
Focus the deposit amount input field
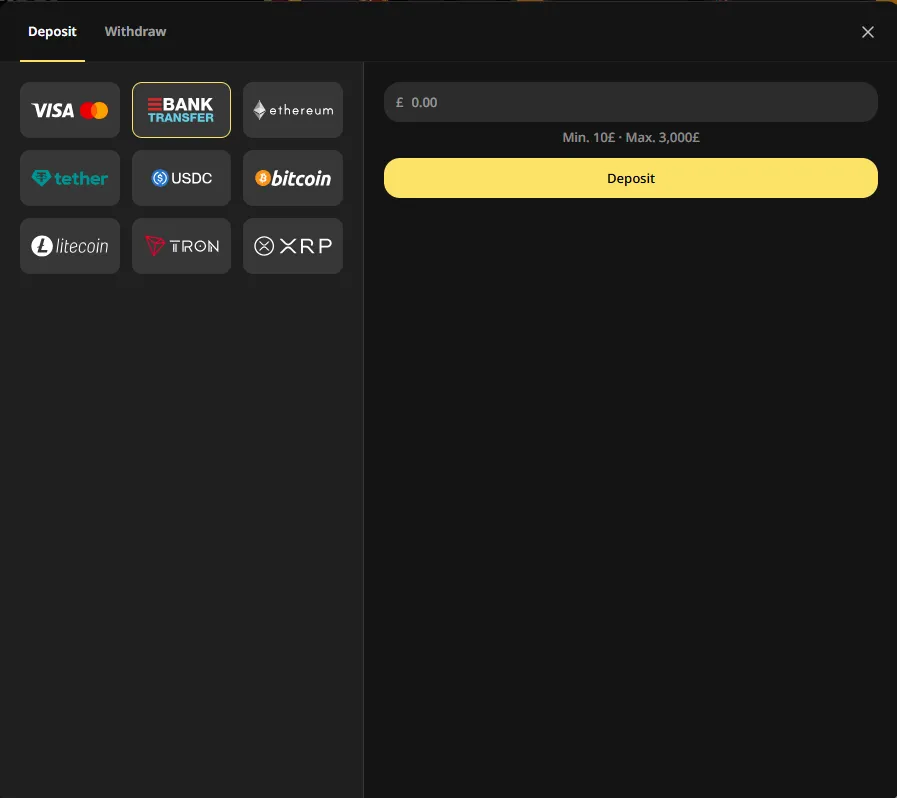(630, 102)
